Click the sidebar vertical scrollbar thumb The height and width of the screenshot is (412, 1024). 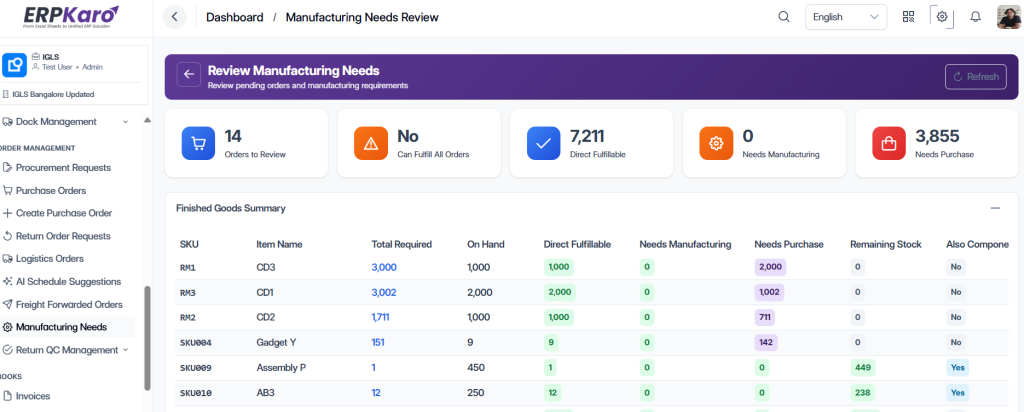point(147,338)
